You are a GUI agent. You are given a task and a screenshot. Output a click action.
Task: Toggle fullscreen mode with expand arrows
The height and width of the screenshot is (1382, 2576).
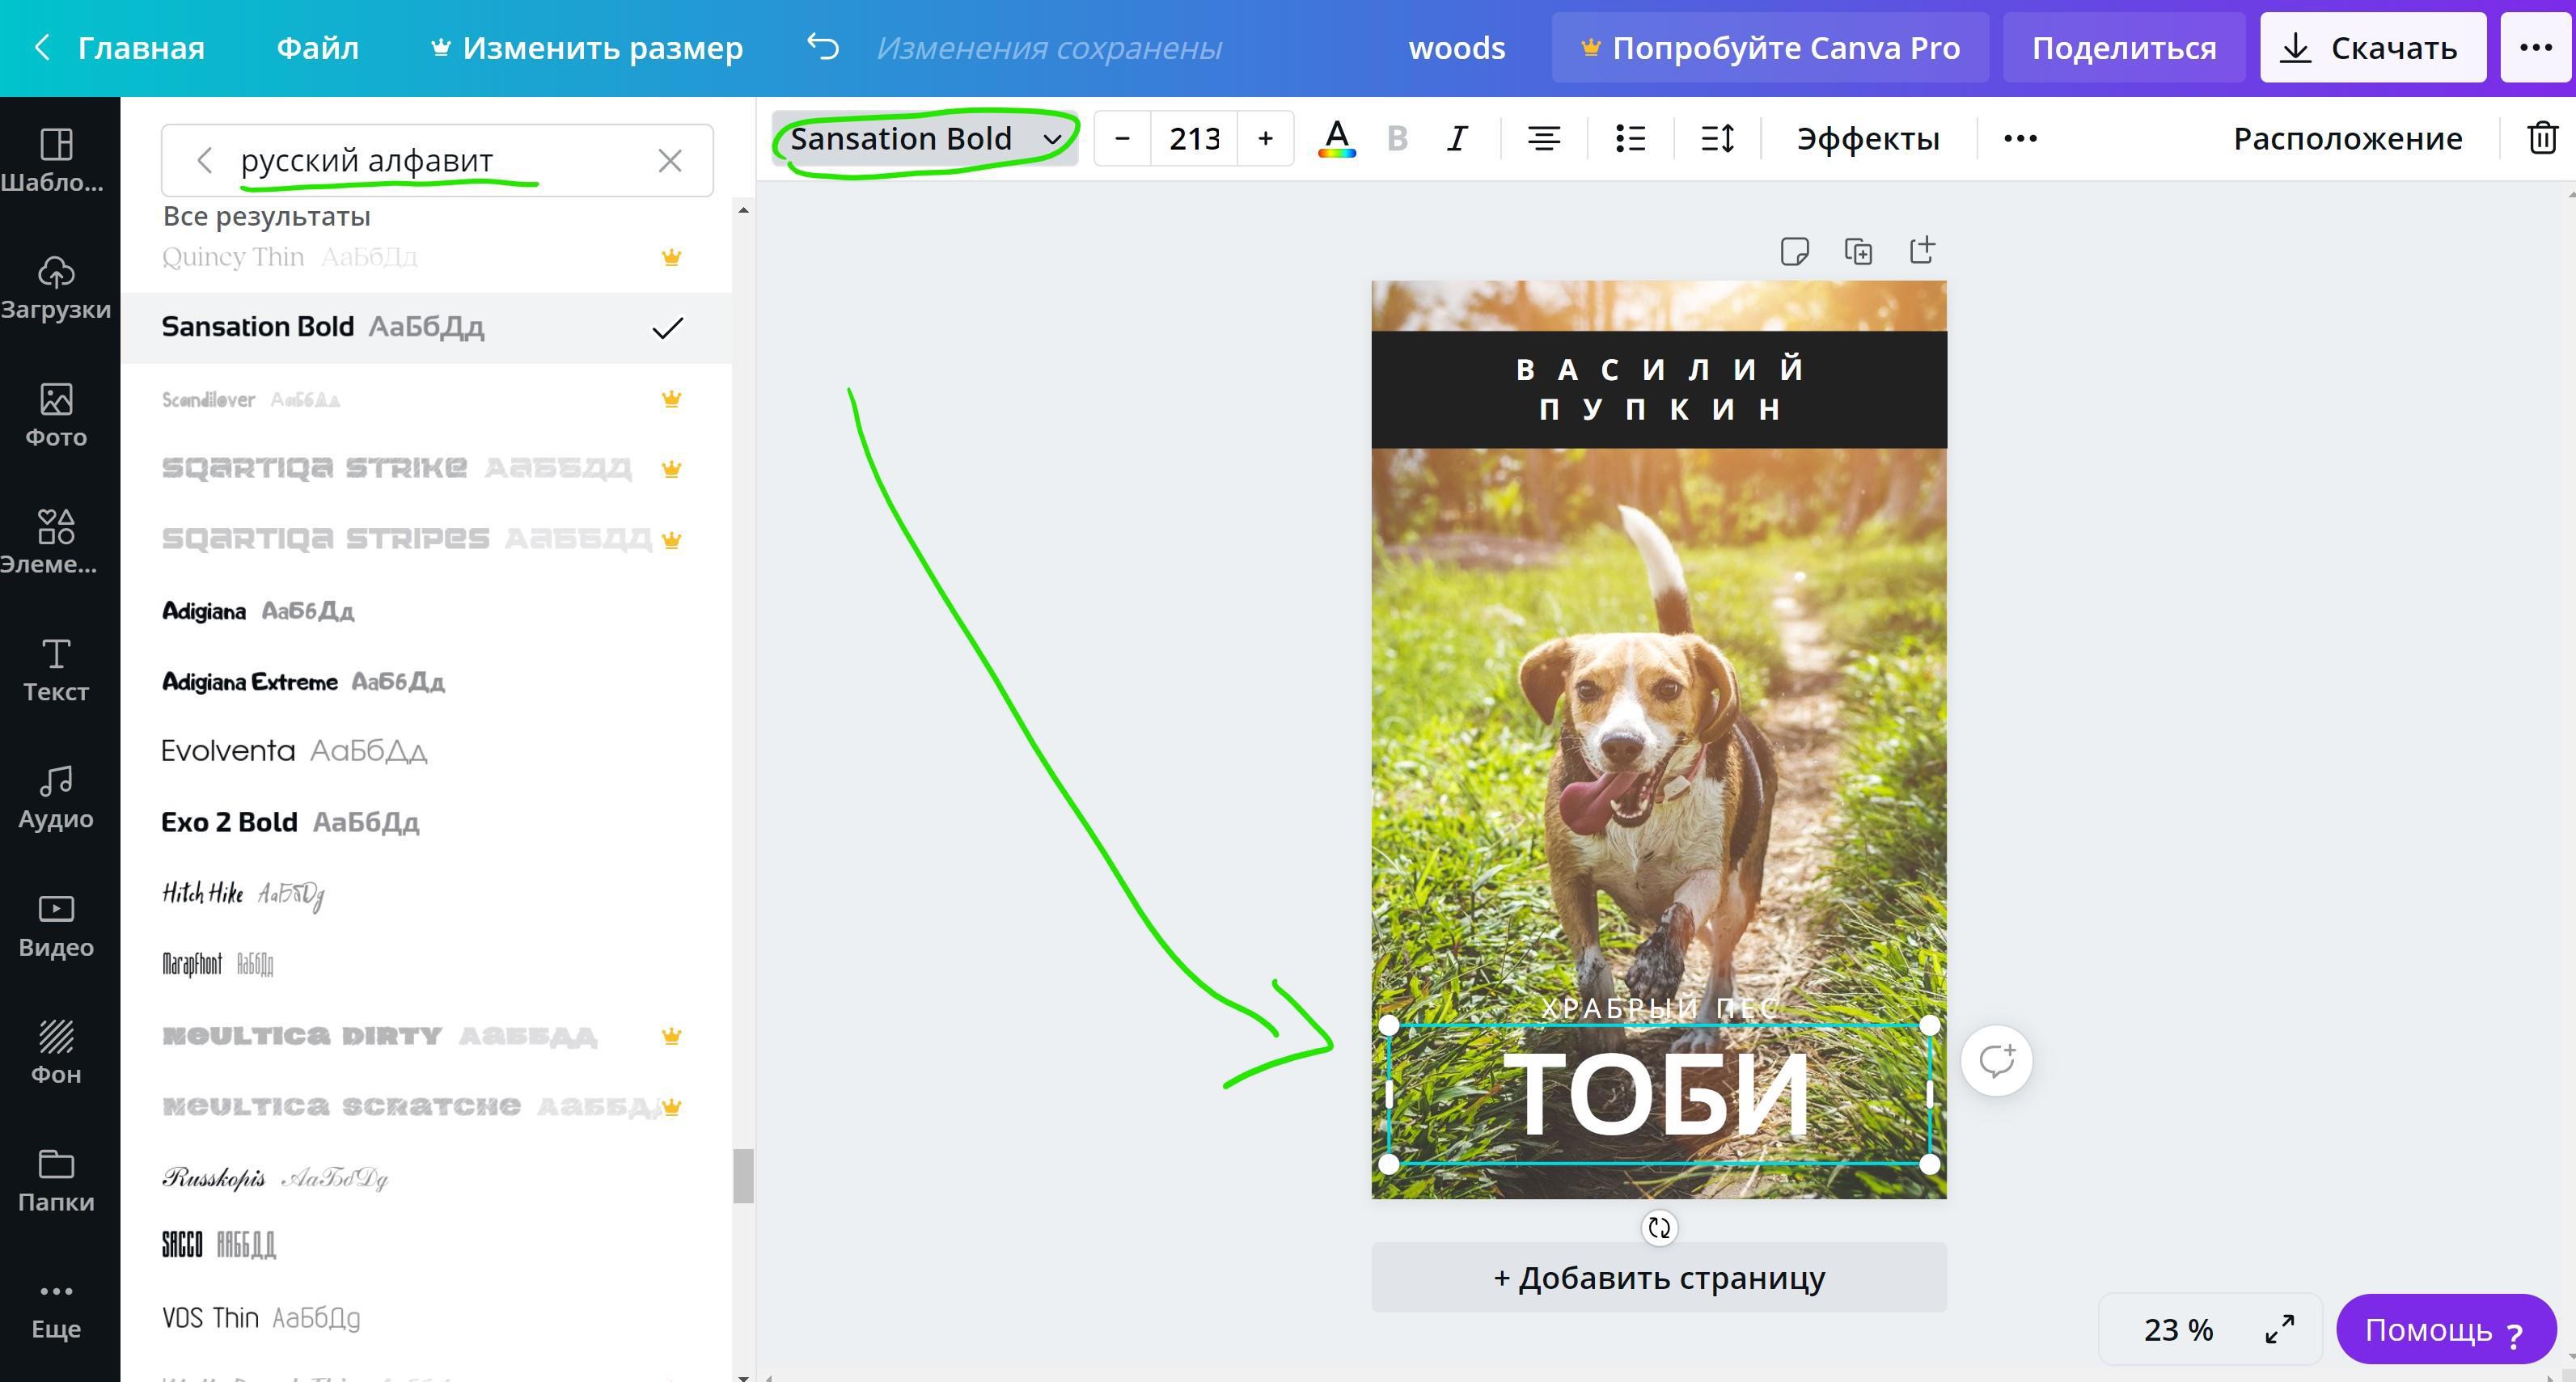tap(2279, 1329)
